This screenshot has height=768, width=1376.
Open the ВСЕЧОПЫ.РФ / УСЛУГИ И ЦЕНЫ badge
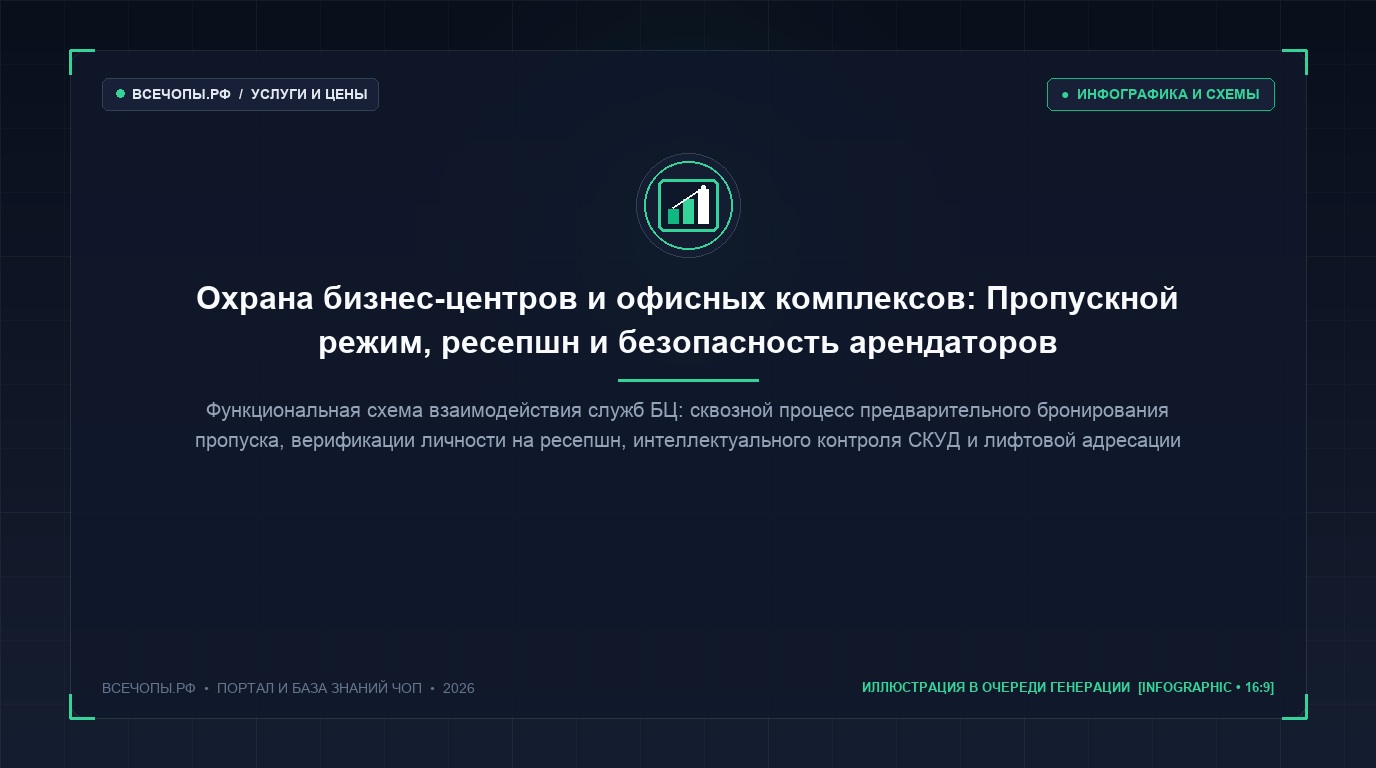tap(240, 94)
